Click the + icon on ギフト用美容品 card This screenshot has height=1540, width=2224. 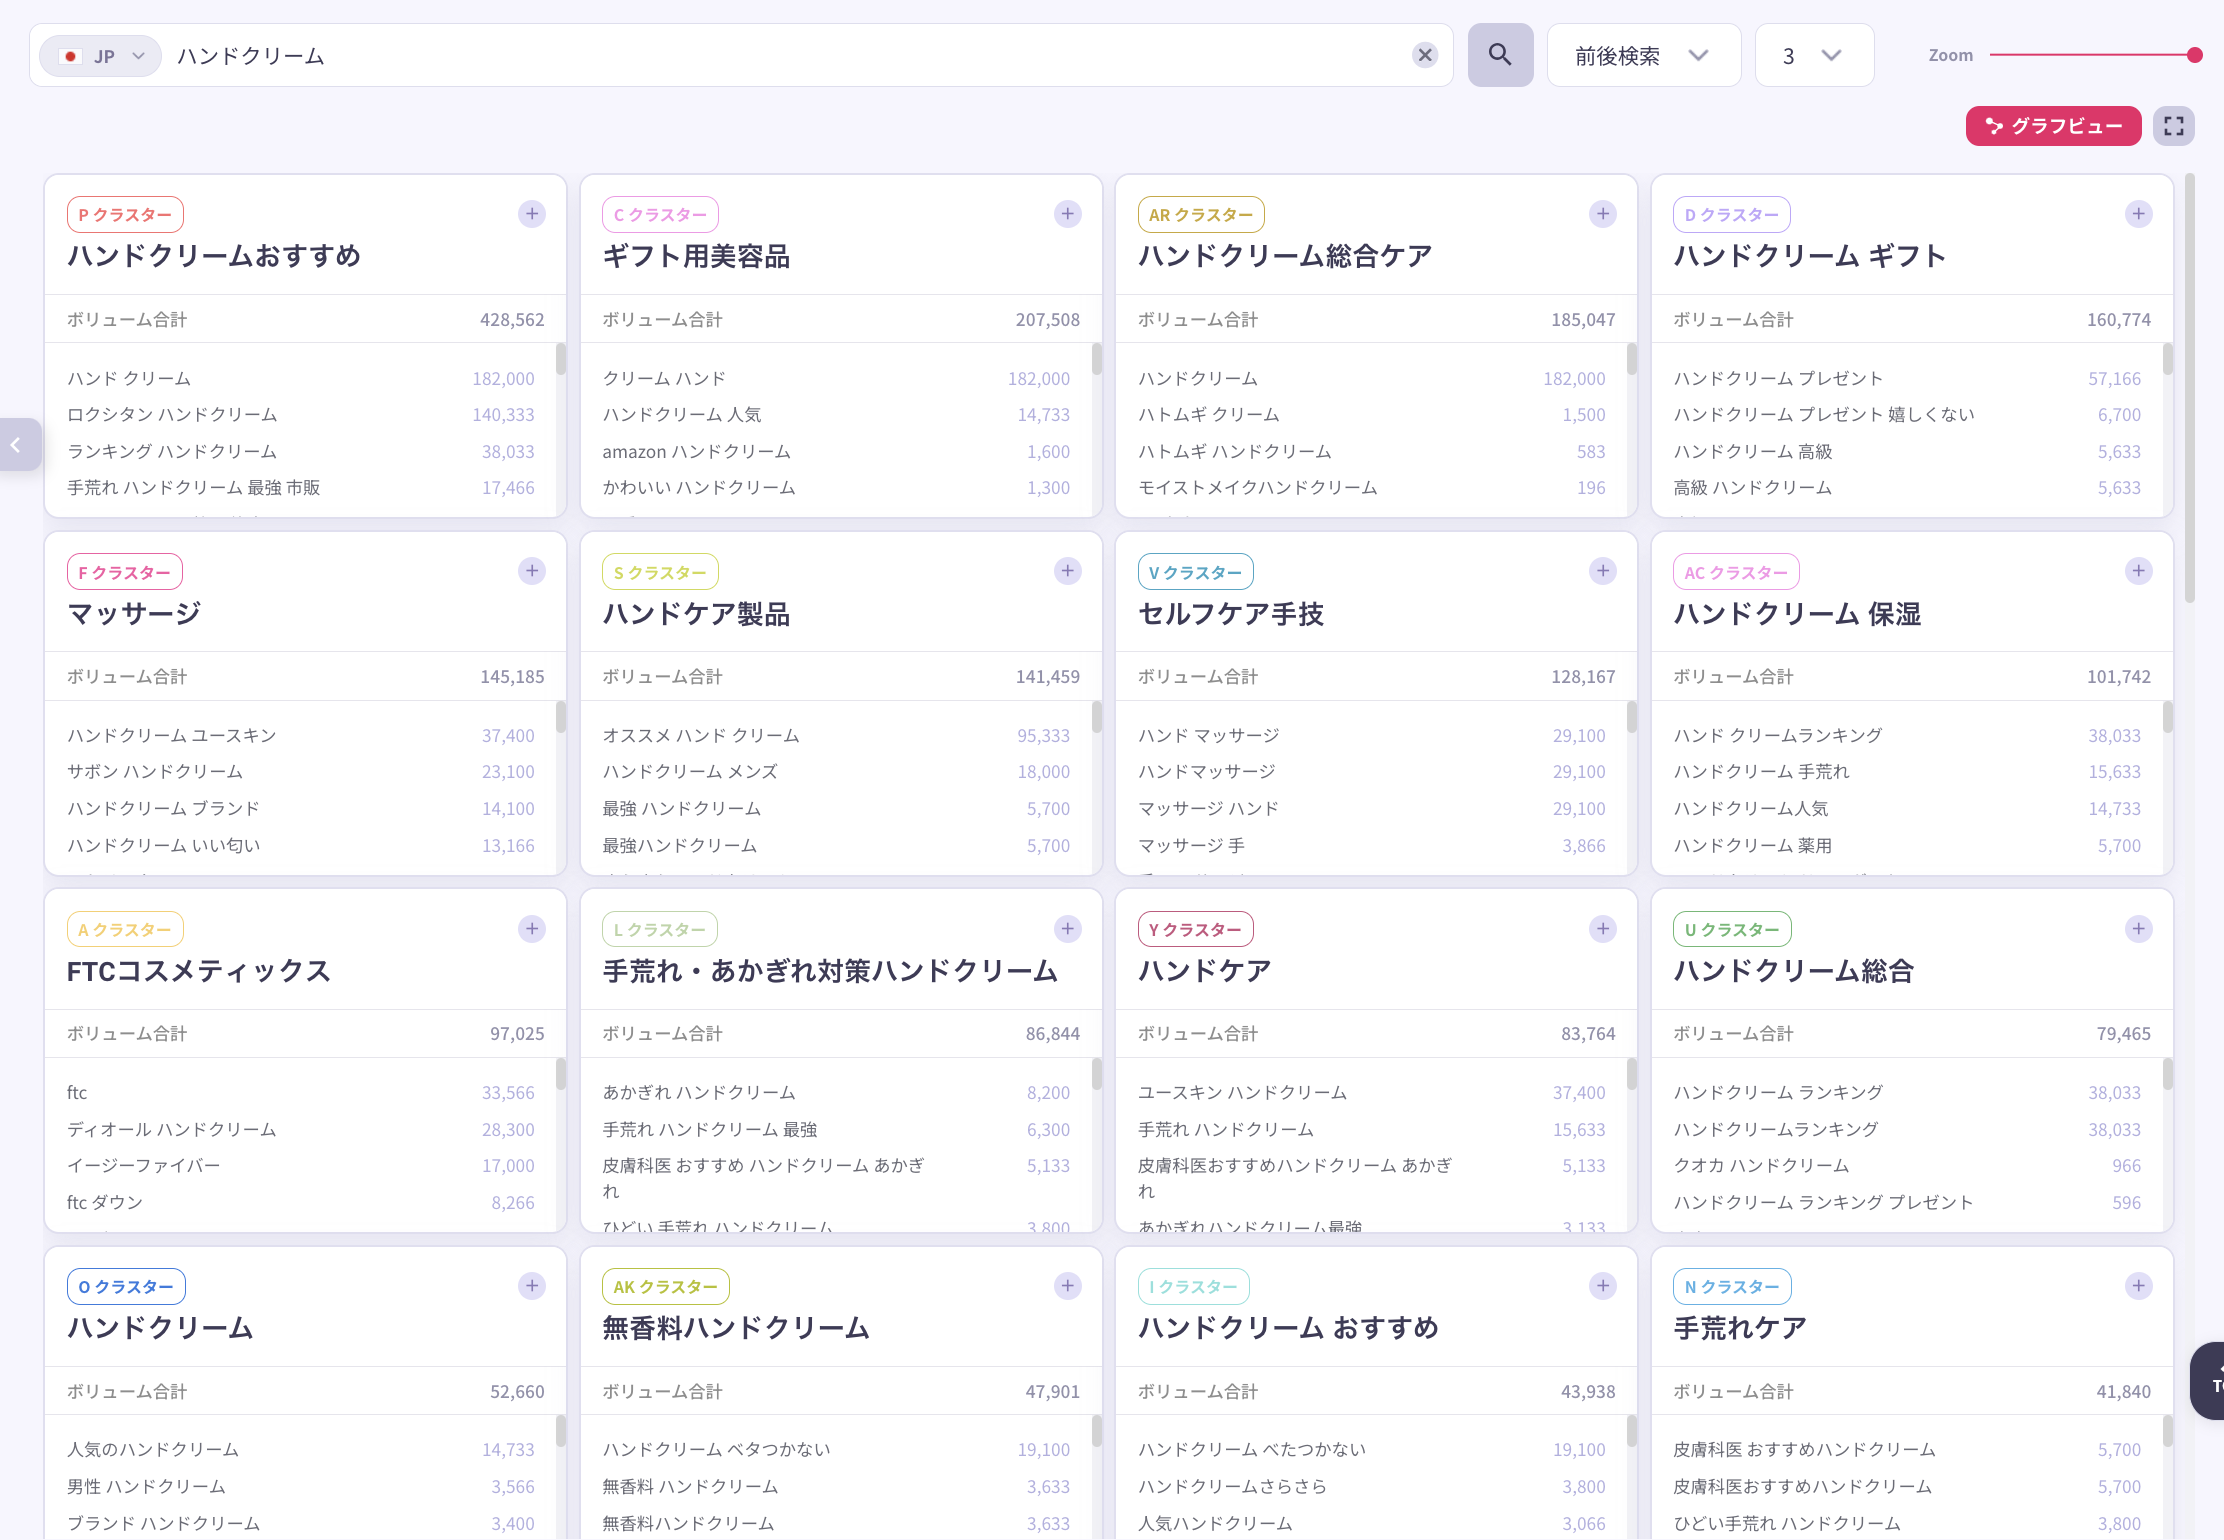click(1067, 213)
